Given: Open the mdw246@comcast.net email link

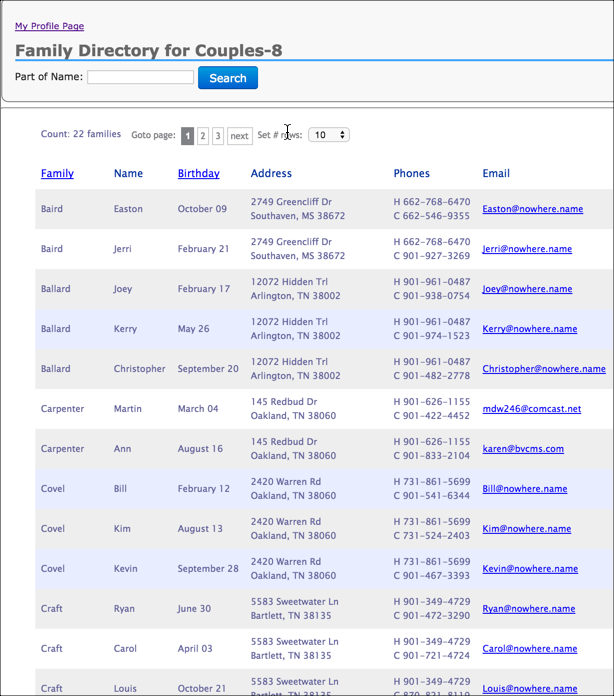Looking at the screenshot, I should (x=532, y=408).
